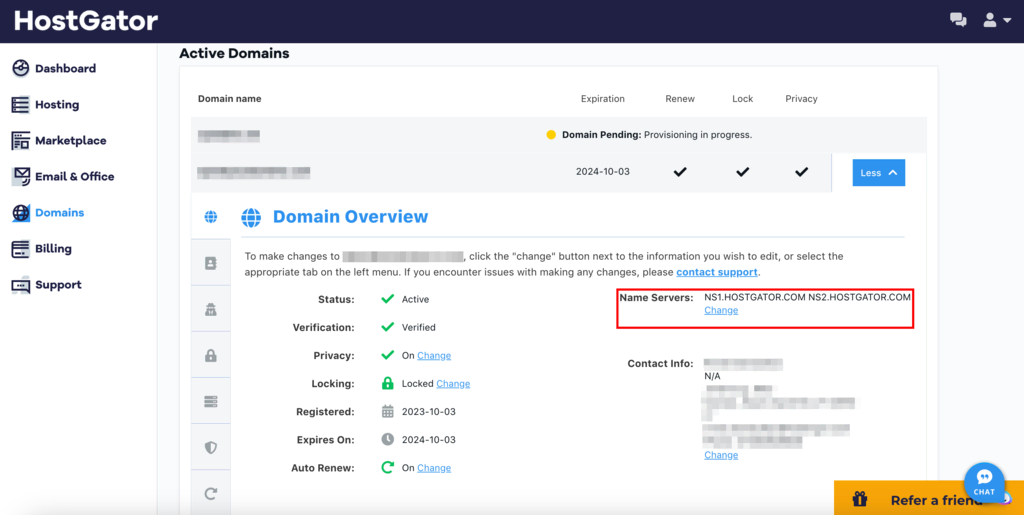Toggle the Privacy checkmark for the domain
1024x515 pixels.
pos(801,172)
